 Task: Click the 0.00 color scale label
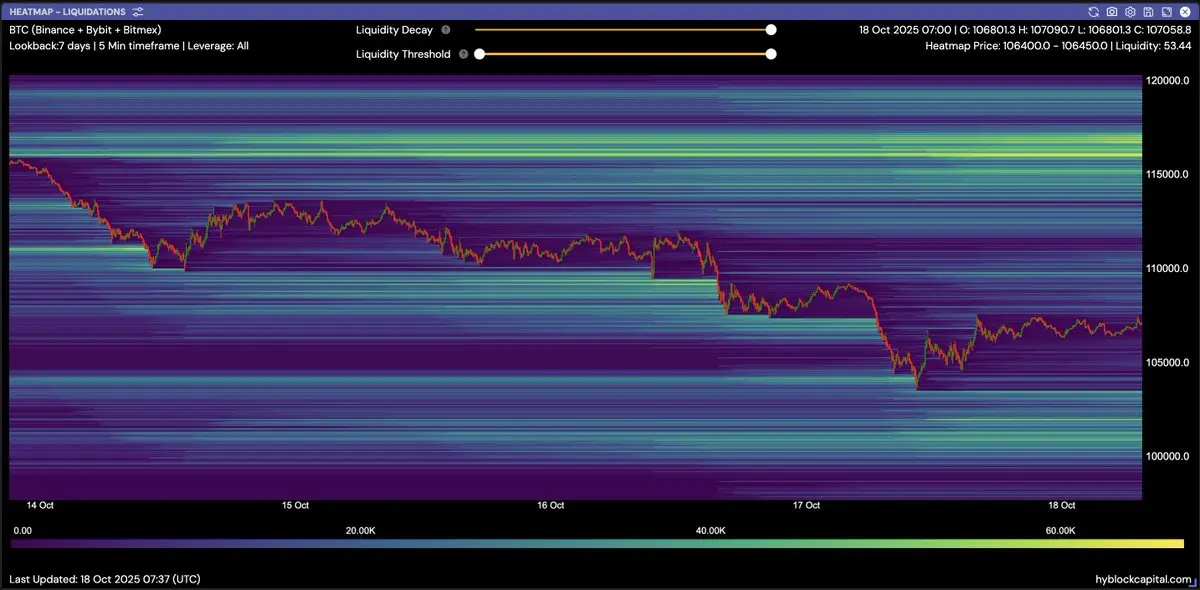(23, 530)
